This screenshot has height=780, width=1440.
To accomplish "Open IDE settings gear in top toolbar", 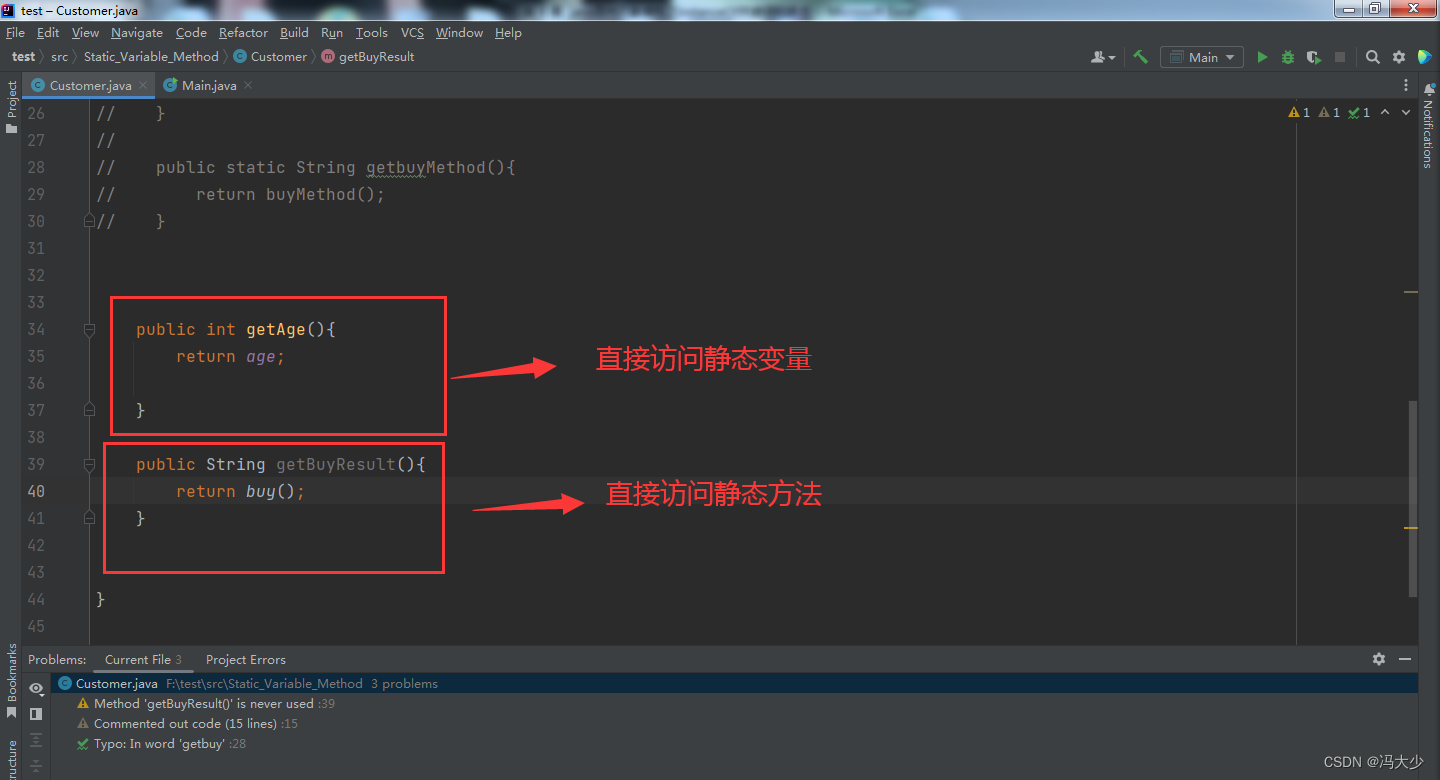I will (1399, 57).
